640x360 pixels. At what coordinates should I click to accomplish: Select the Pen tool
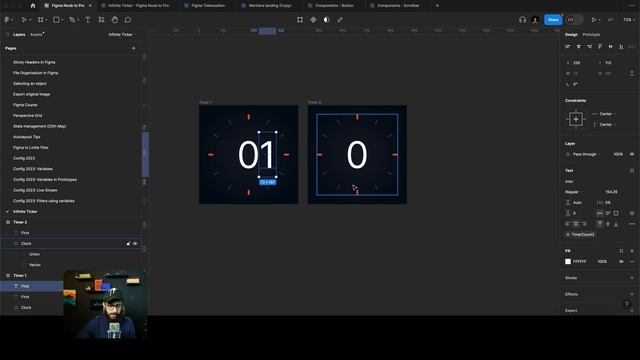click(x=72, y=20)
